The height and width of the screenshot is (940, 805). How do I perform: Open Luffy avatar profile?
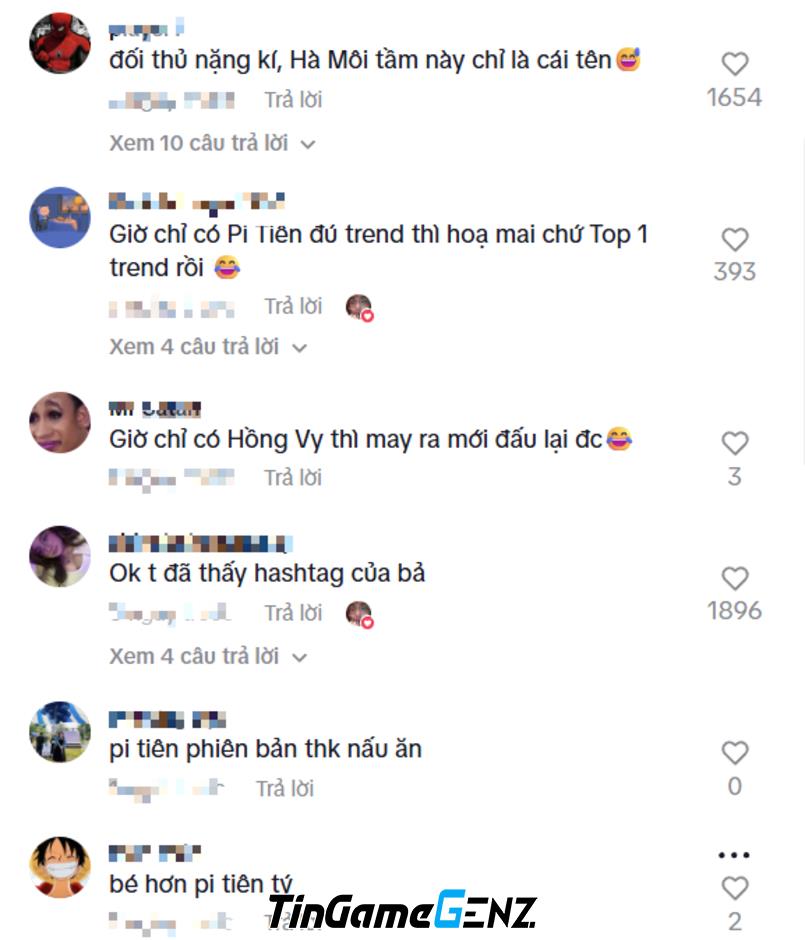(x=60, y=867)
